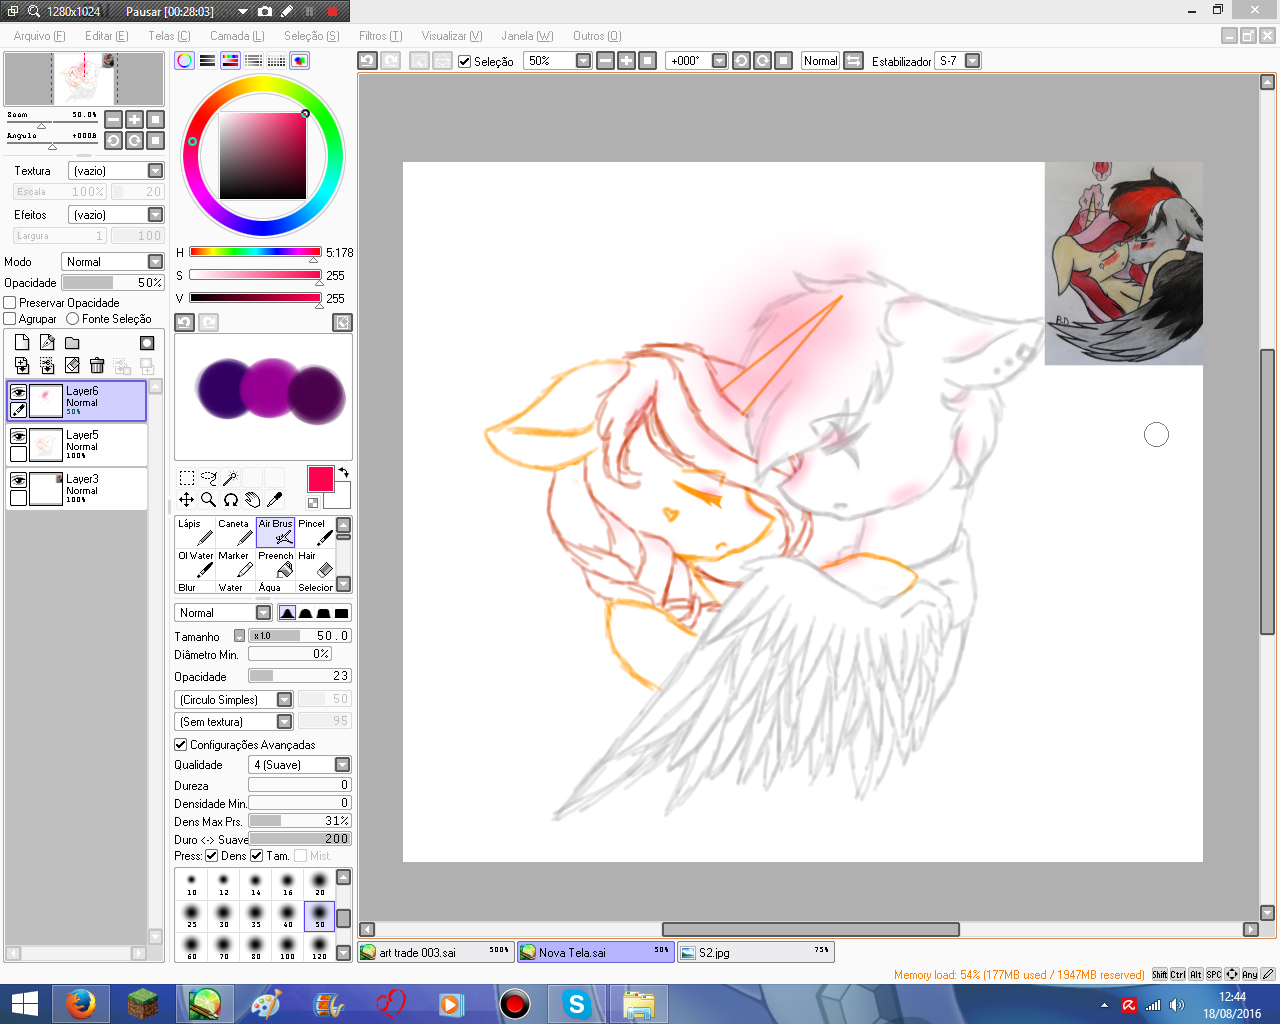Adjust the H hue slider
This screenshot has height=1024, width=1280.
click(255, 252)
